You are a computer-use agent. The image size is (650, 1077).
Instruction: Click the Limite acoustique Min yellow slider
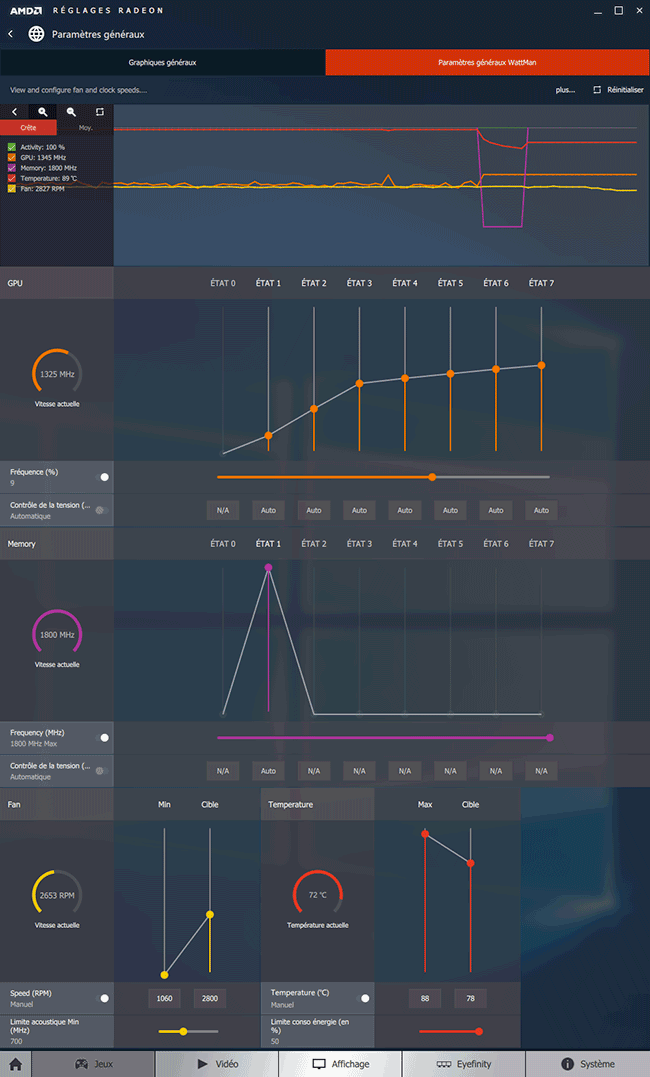(x=183, y=1031)
